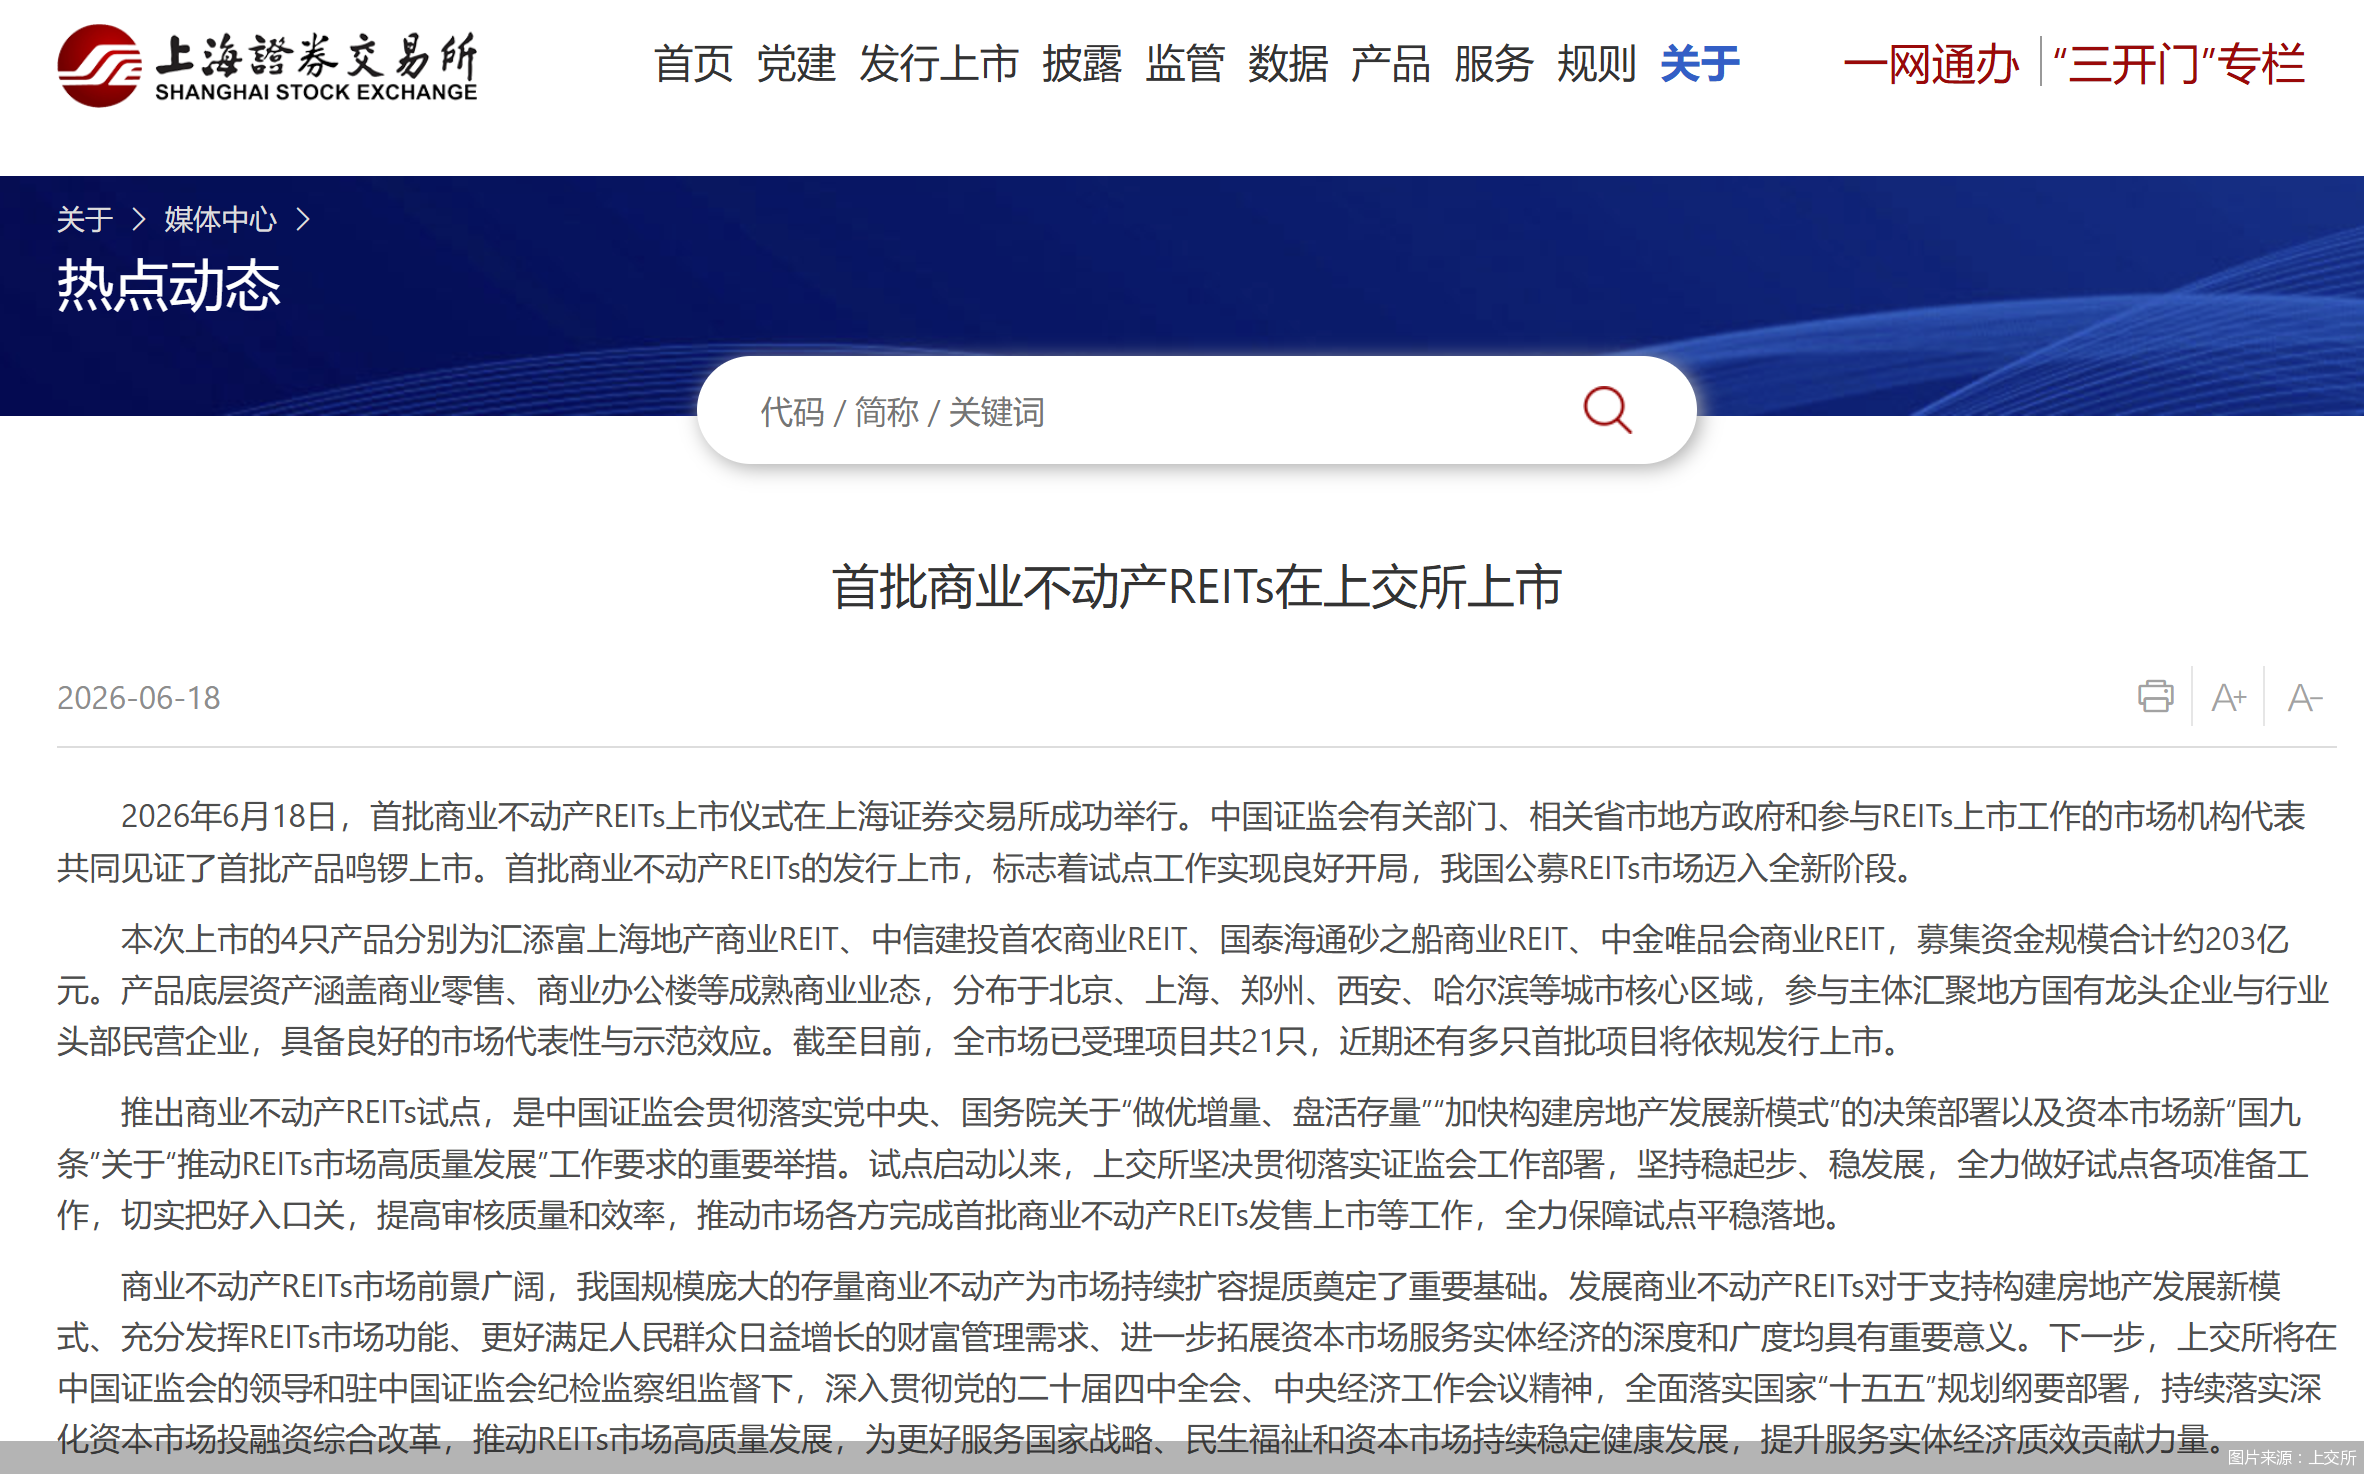This screenshot has height=1474, width=2364.
Task: Select the highlighted 关于 menu item
Action: (1700, 64)
